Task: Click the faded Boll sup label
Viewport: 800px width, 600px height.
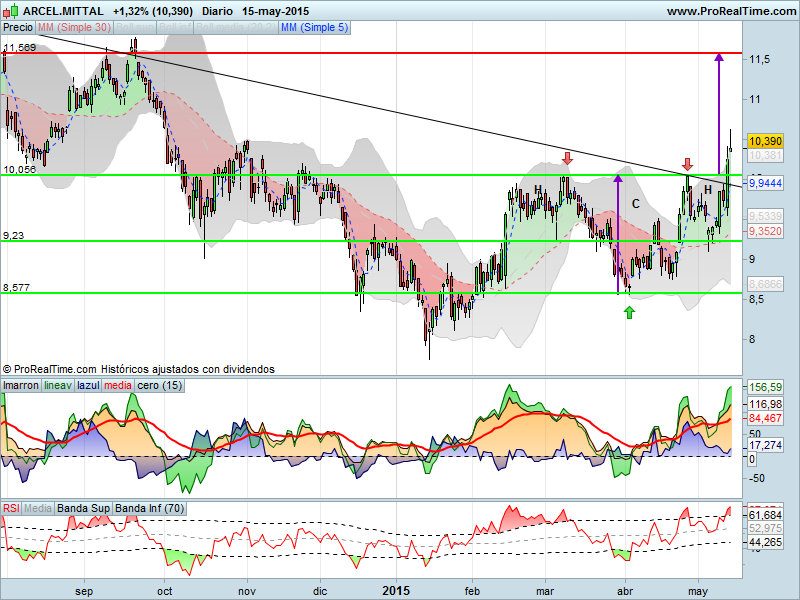Action: coord(135,28)
